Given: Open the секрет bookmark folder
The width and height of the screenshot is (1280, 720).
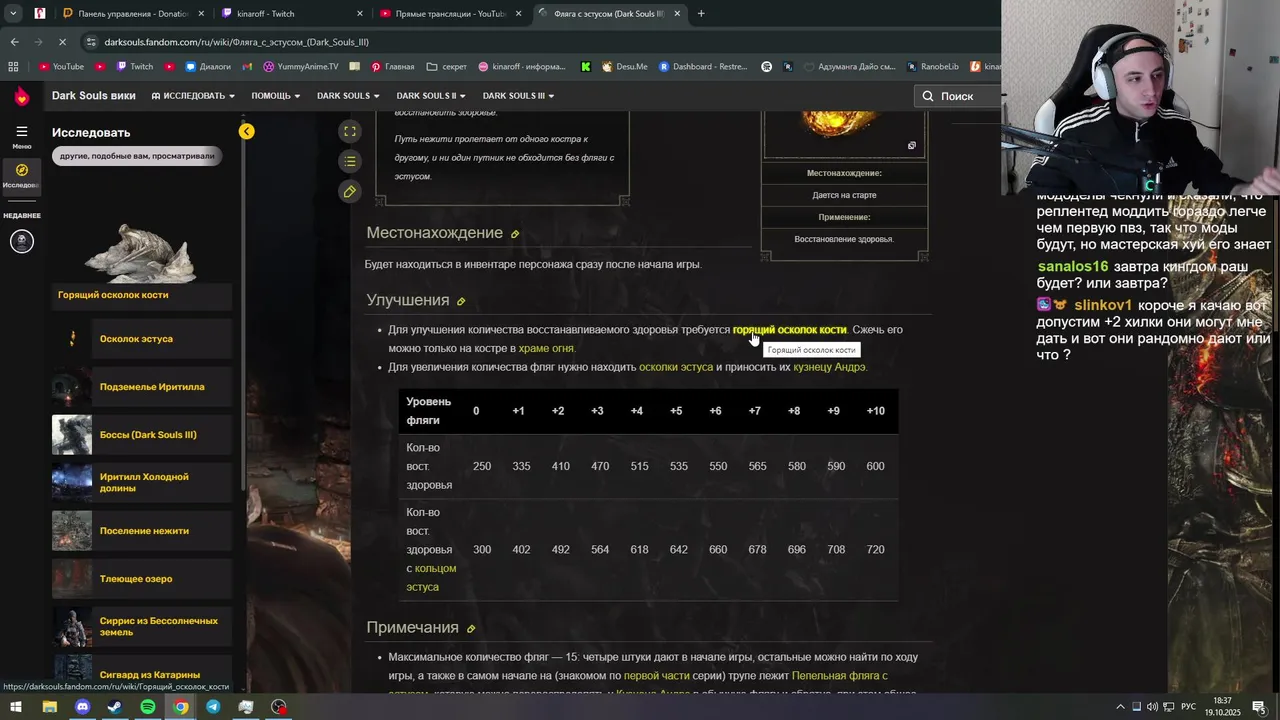Looking at the screenshot, I should [446, 67].
